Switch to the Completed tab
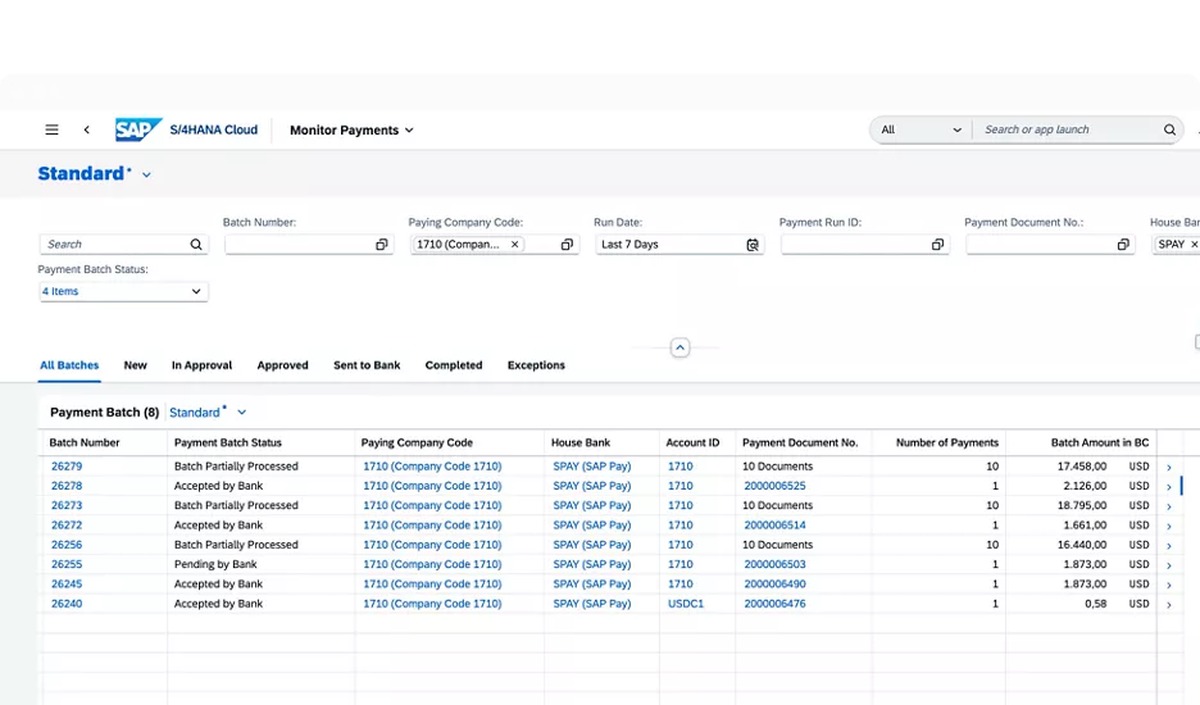 pyautogui.click(x=454, y=365)
